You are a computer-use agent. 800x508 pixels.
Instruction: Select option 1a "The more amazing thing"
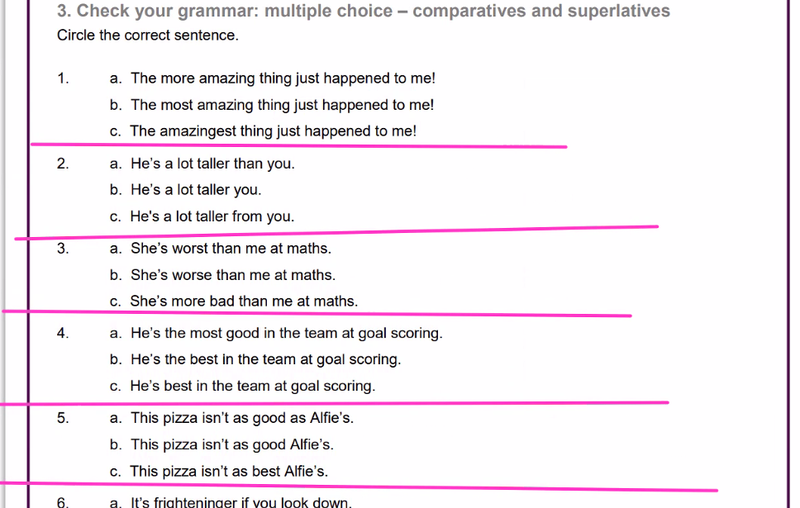(283, 78)
